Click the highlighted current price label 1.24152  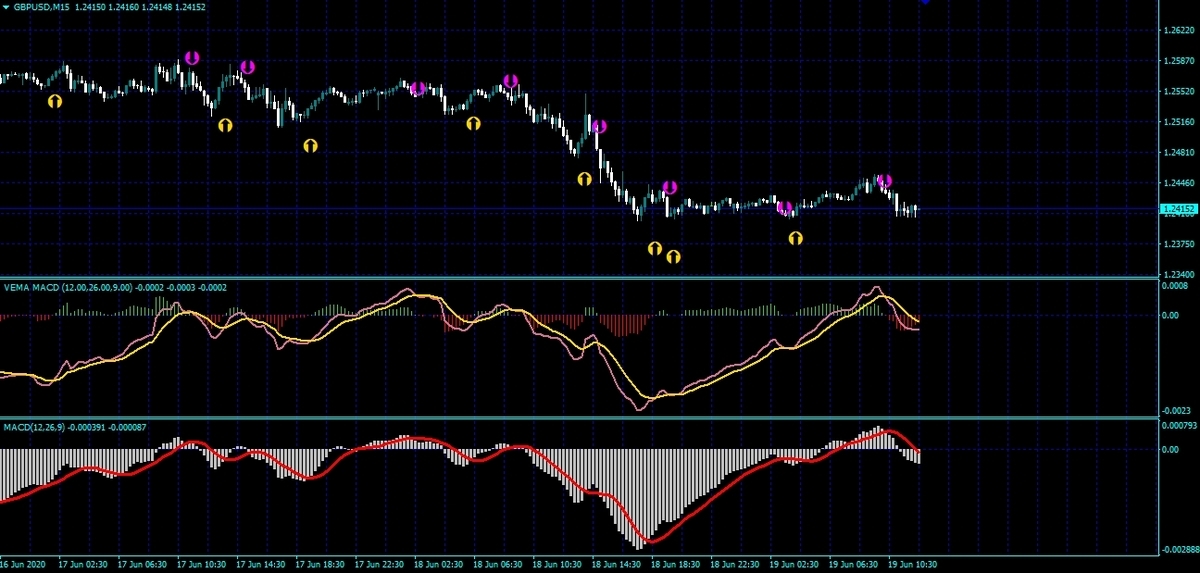[1179, 209]
